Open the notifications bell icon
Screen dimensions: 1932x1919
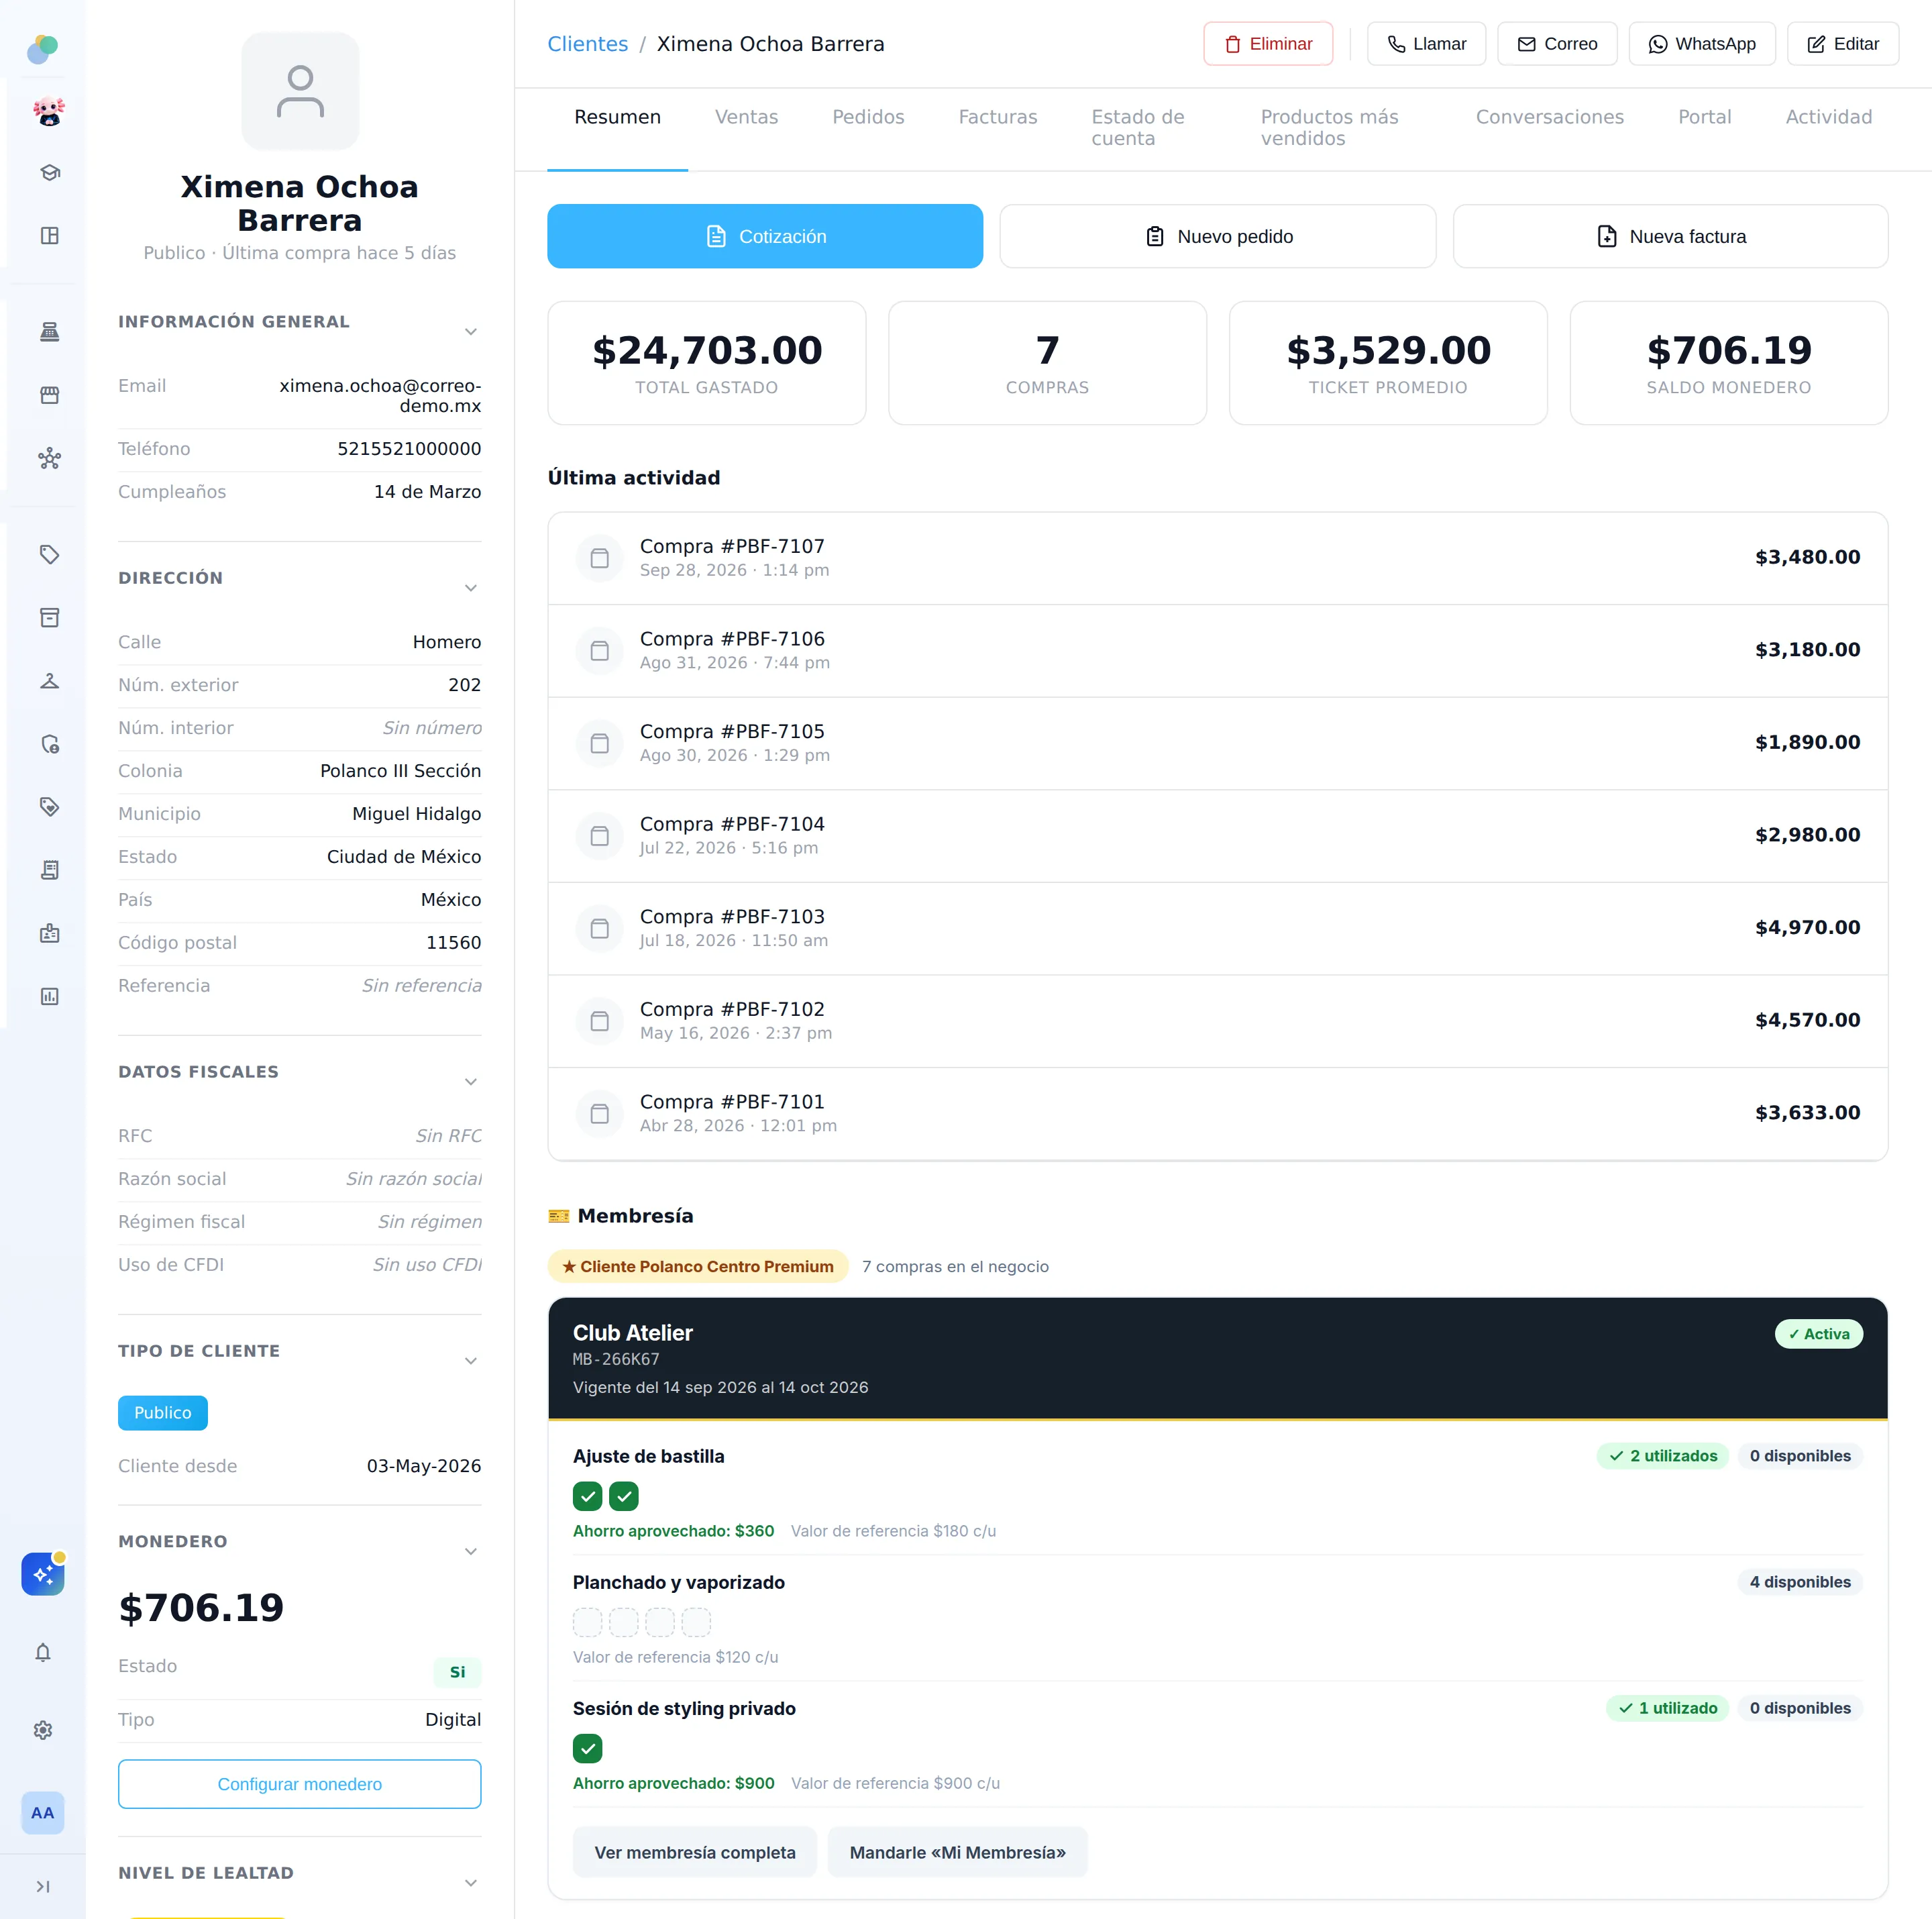[43, 1653]
